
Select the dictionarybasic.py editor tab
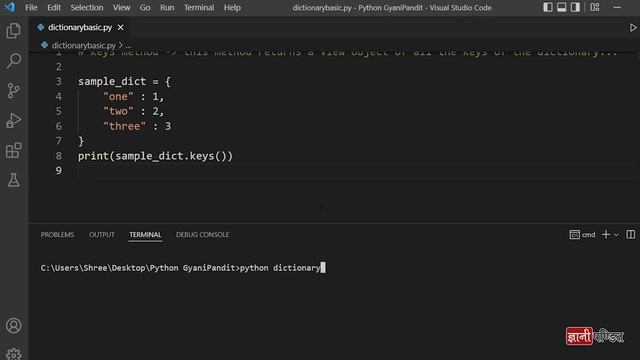[x=80, y=27]
